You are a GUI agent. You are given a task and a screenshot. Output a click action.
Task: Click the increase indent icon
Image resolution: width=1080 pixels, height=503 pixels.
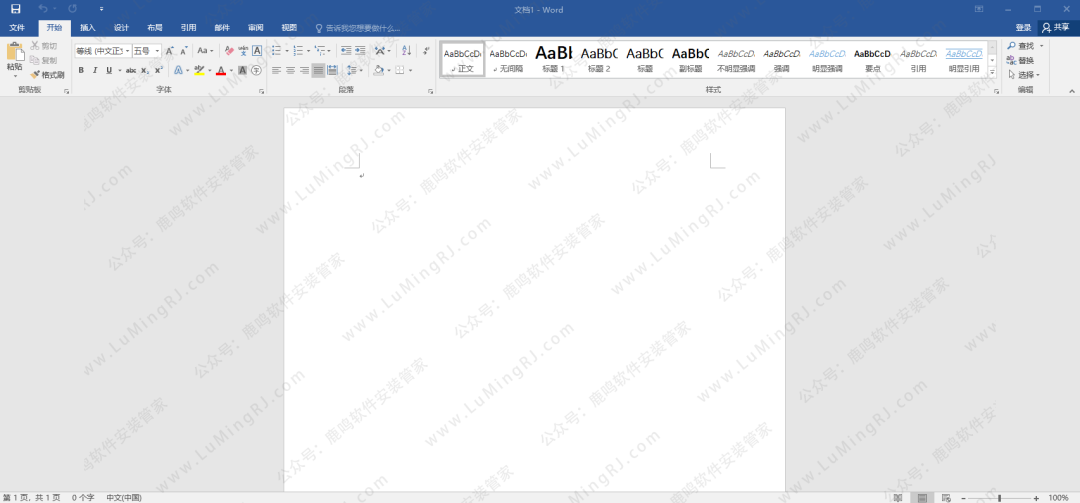coord(360,50)
